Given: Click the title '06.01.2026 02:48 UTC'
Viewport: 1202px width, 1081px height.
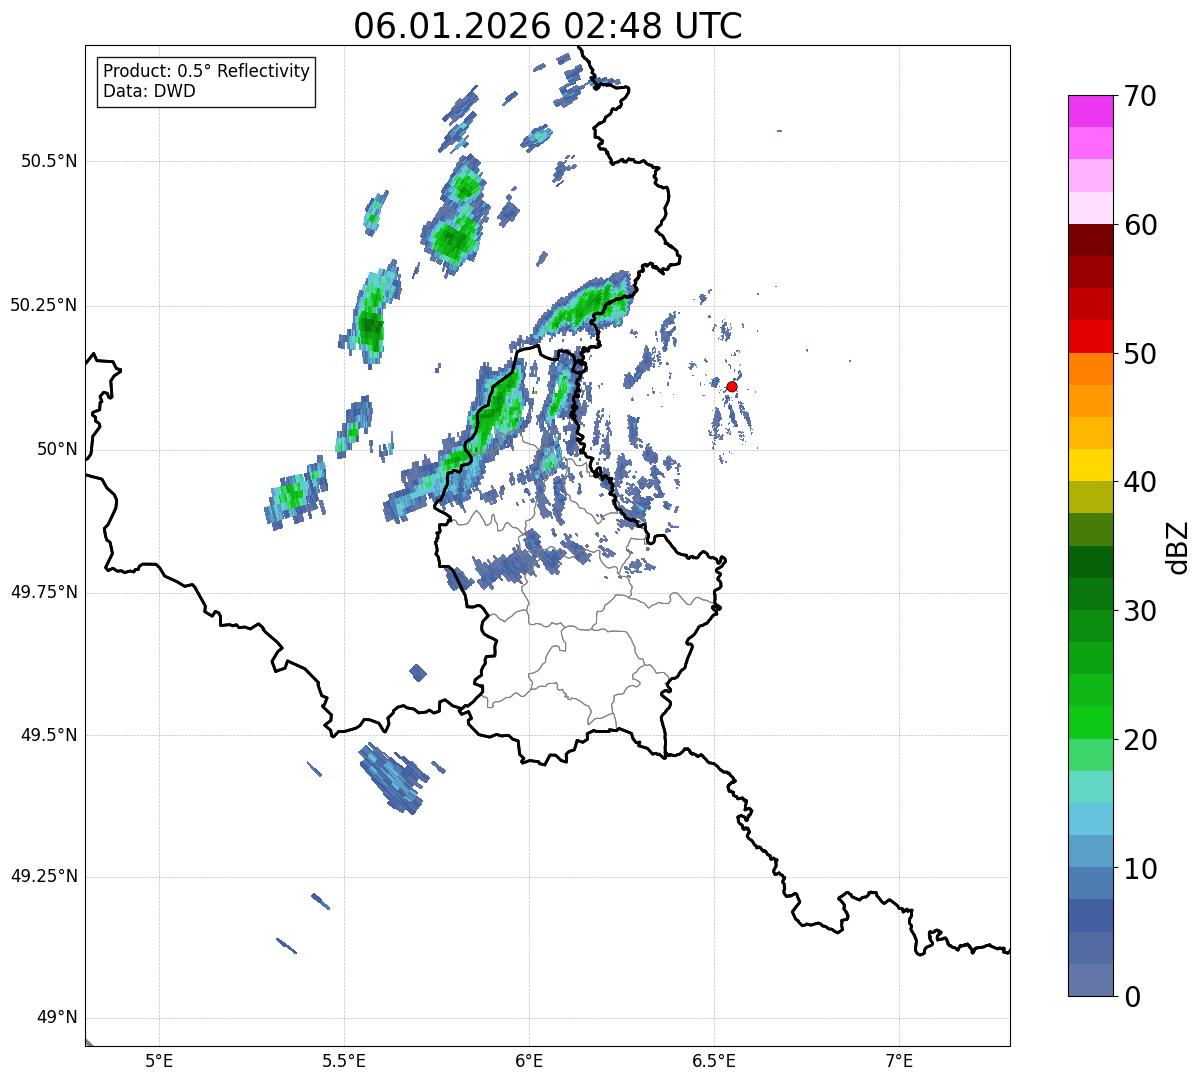Looking at the screenshot, I should [548, 26].
